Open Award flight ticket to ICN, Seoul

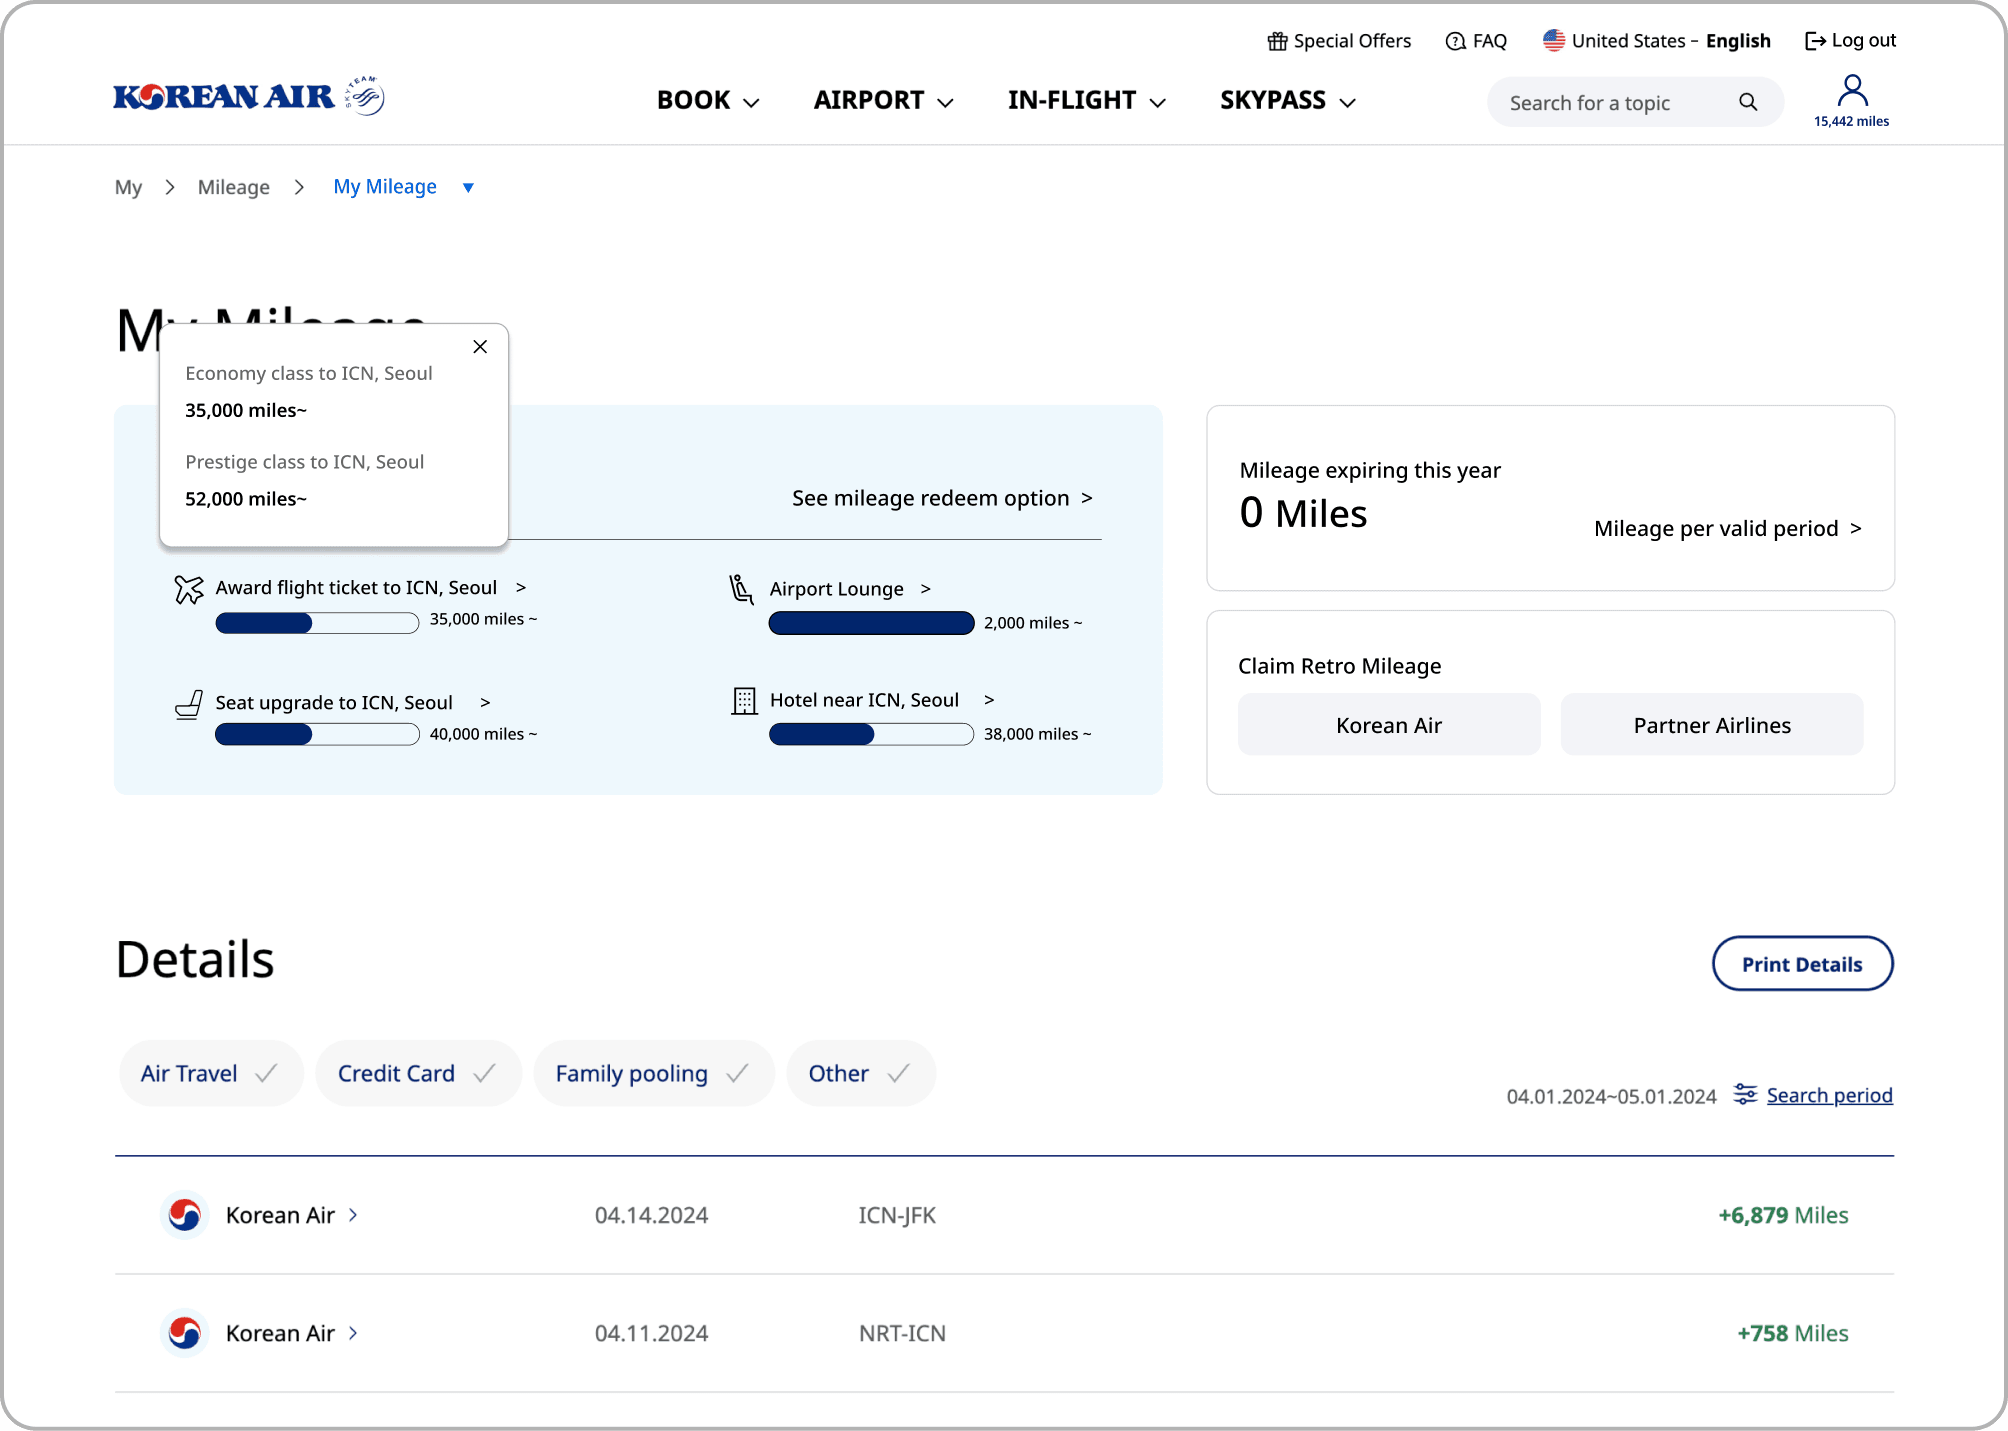tap(371, 588)
